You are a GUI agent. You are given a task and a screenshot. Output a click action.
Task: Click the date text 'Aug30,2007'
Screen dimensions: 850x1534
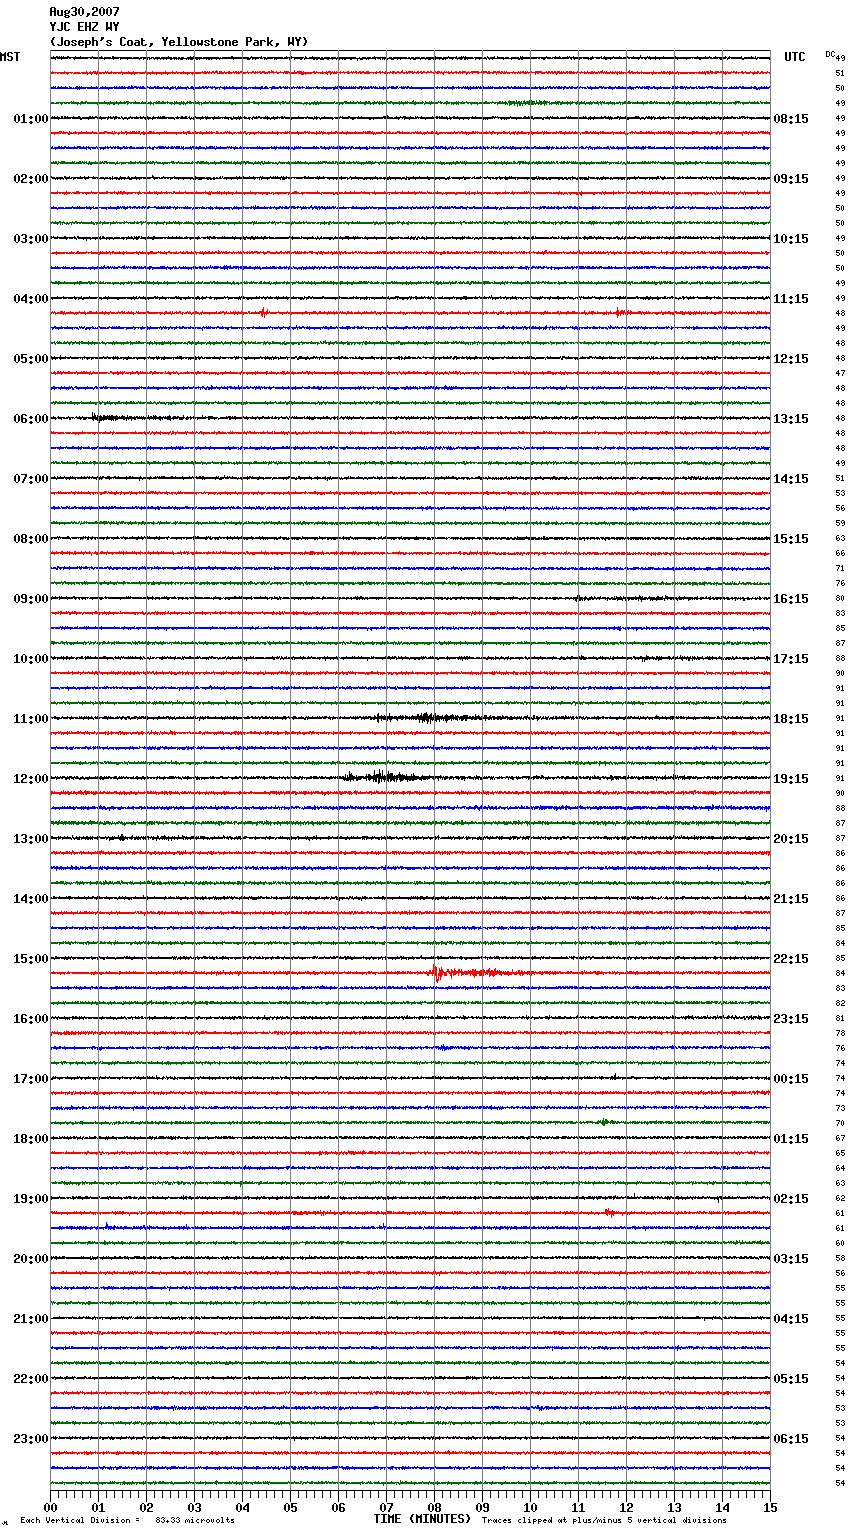point(84,12)
